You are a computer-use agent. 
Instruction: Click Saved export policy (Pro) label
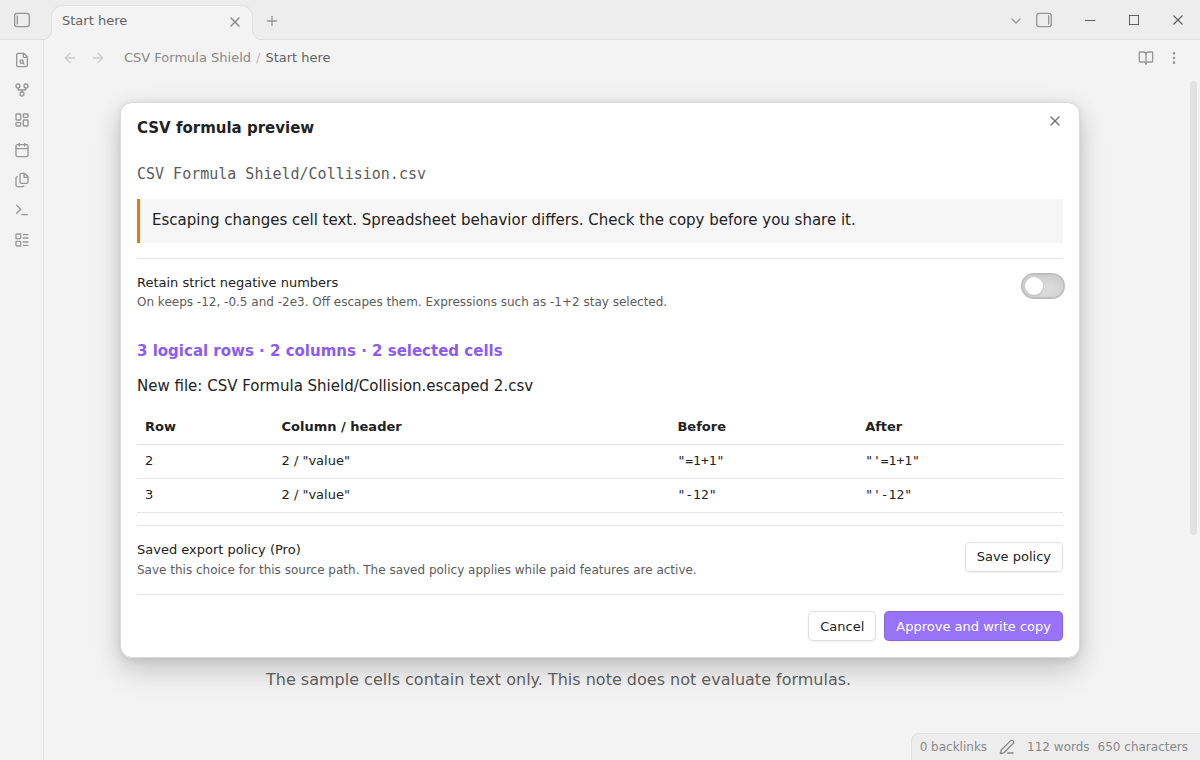coord(219,550)
